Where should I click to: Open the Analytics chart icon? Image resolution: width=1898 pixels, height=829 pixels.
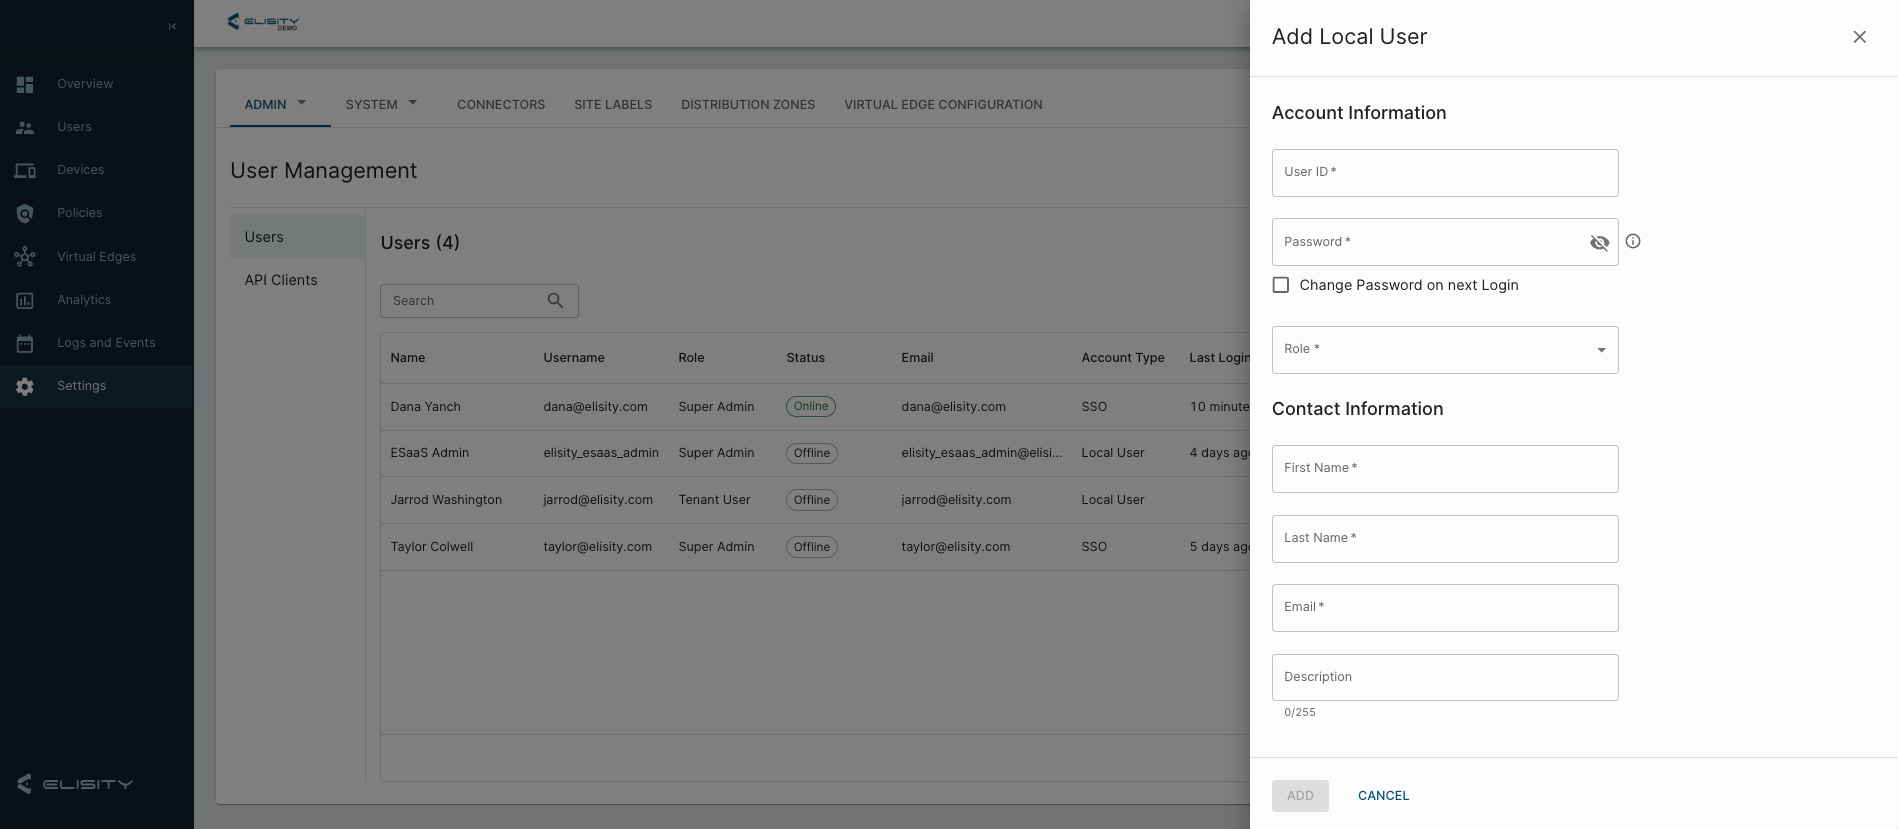[25, 300]
